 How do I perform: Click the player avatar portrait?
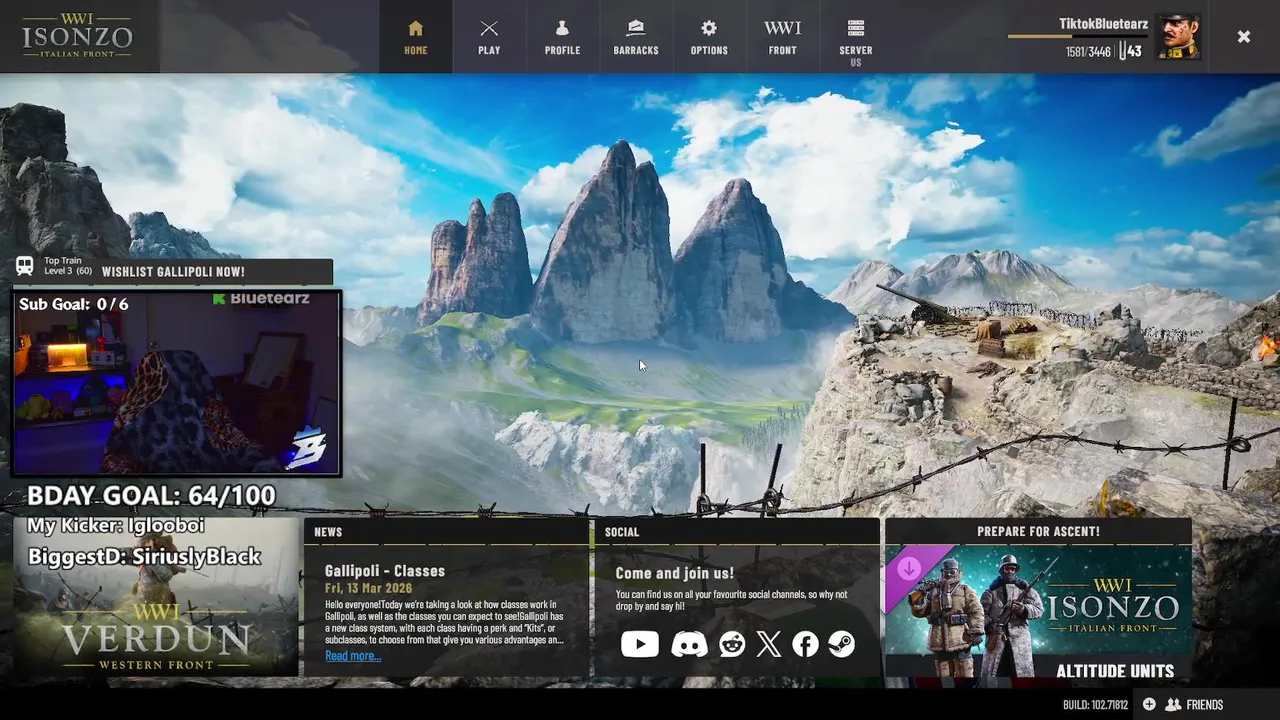1178,37
